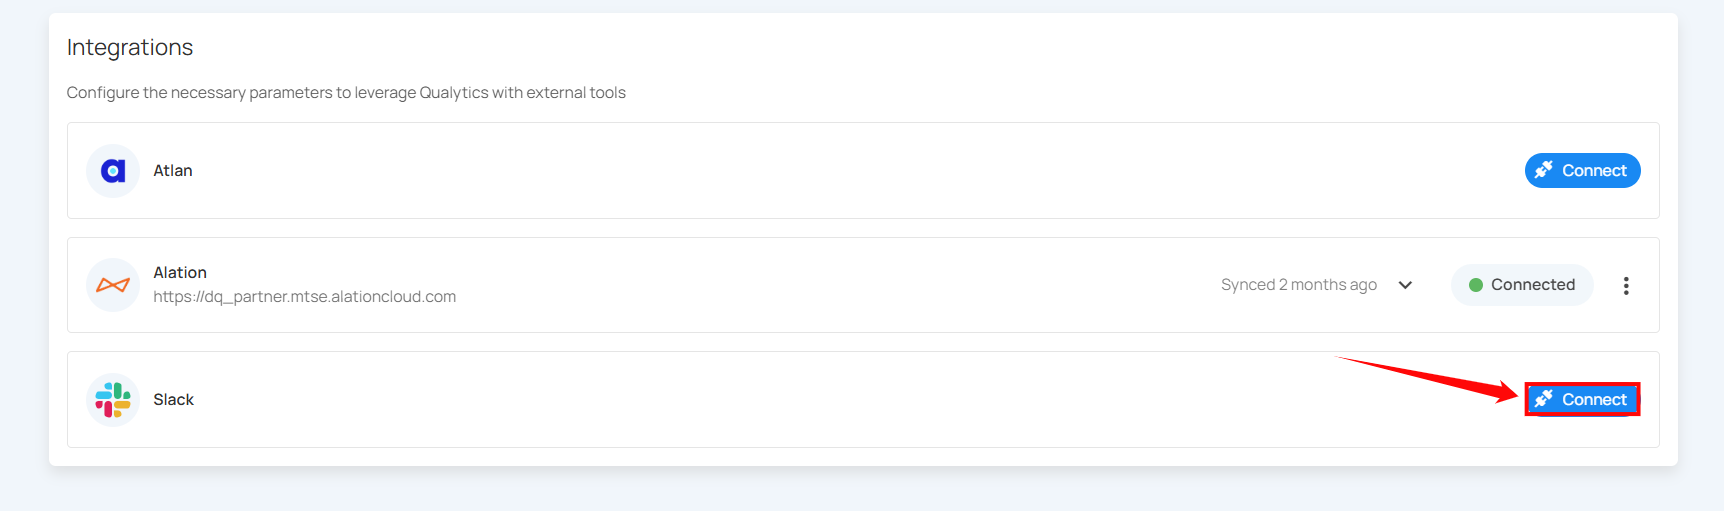Select the Slack integration name
1724x511 pixels.
pos(173,400)
